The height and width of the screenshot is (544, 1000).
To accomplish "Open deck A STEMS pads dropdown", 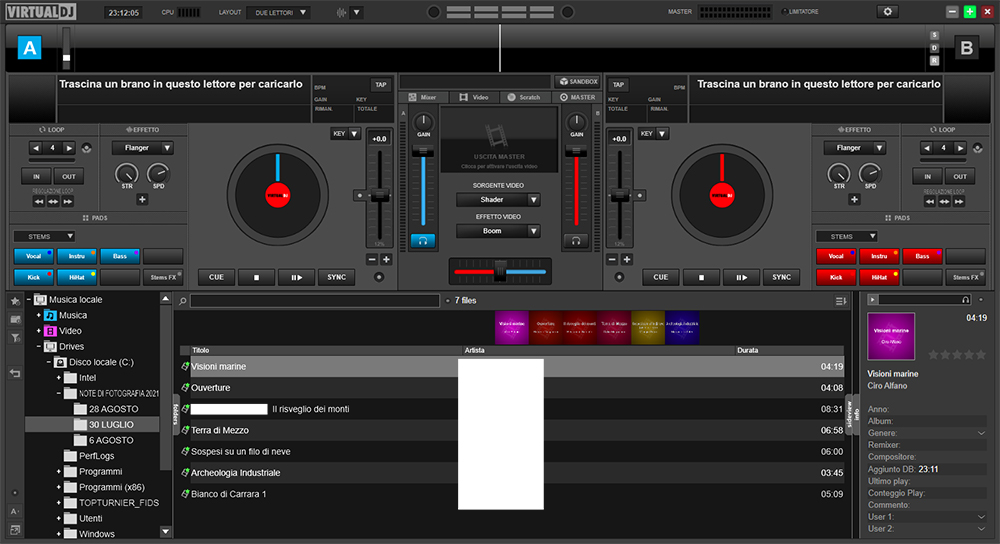I will tap(44, 237).
